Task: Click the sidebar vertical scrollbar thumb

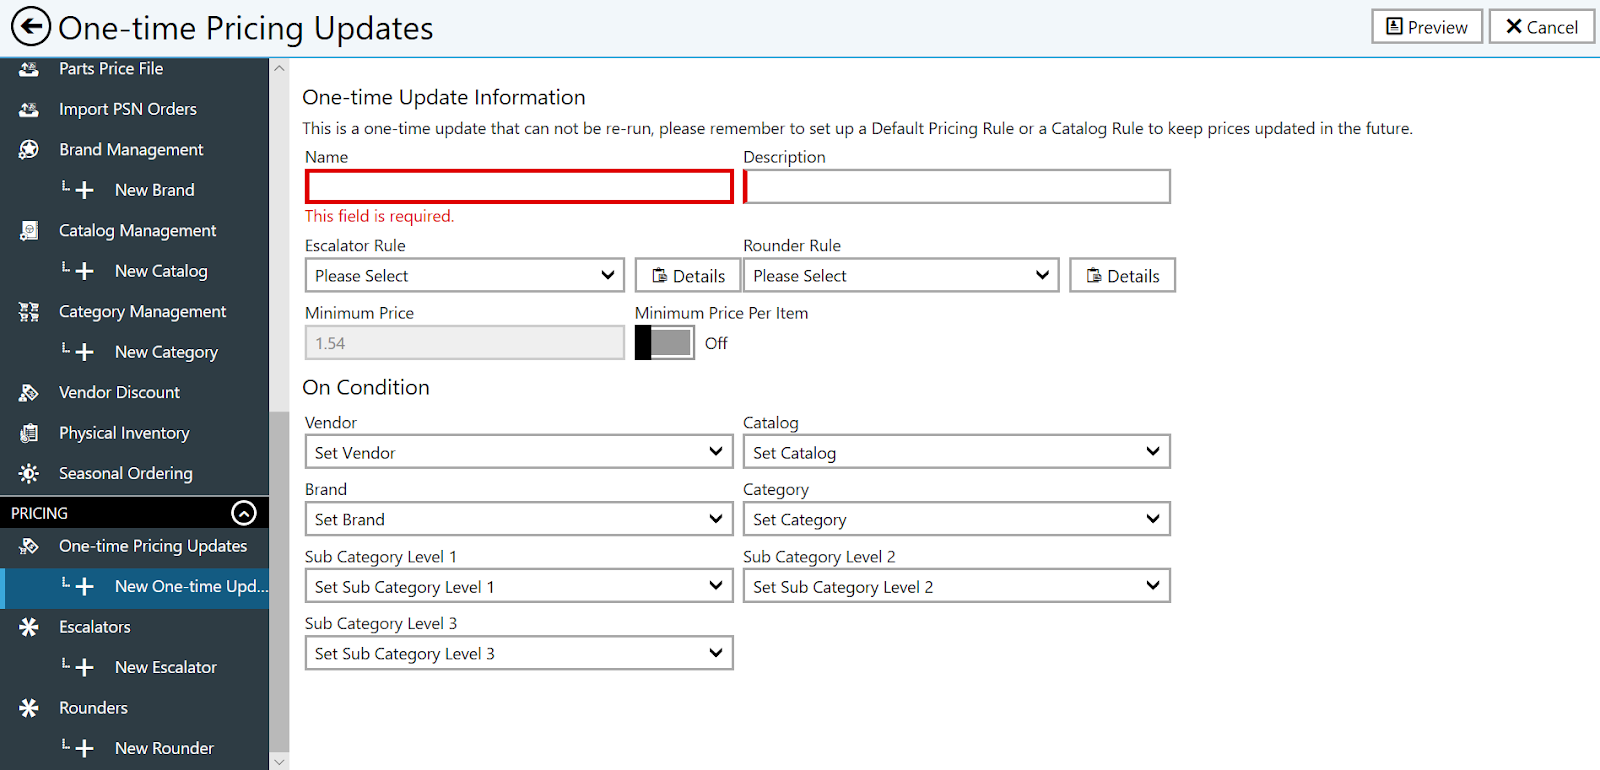Action: pyautogui.click(x=279, y=580)
